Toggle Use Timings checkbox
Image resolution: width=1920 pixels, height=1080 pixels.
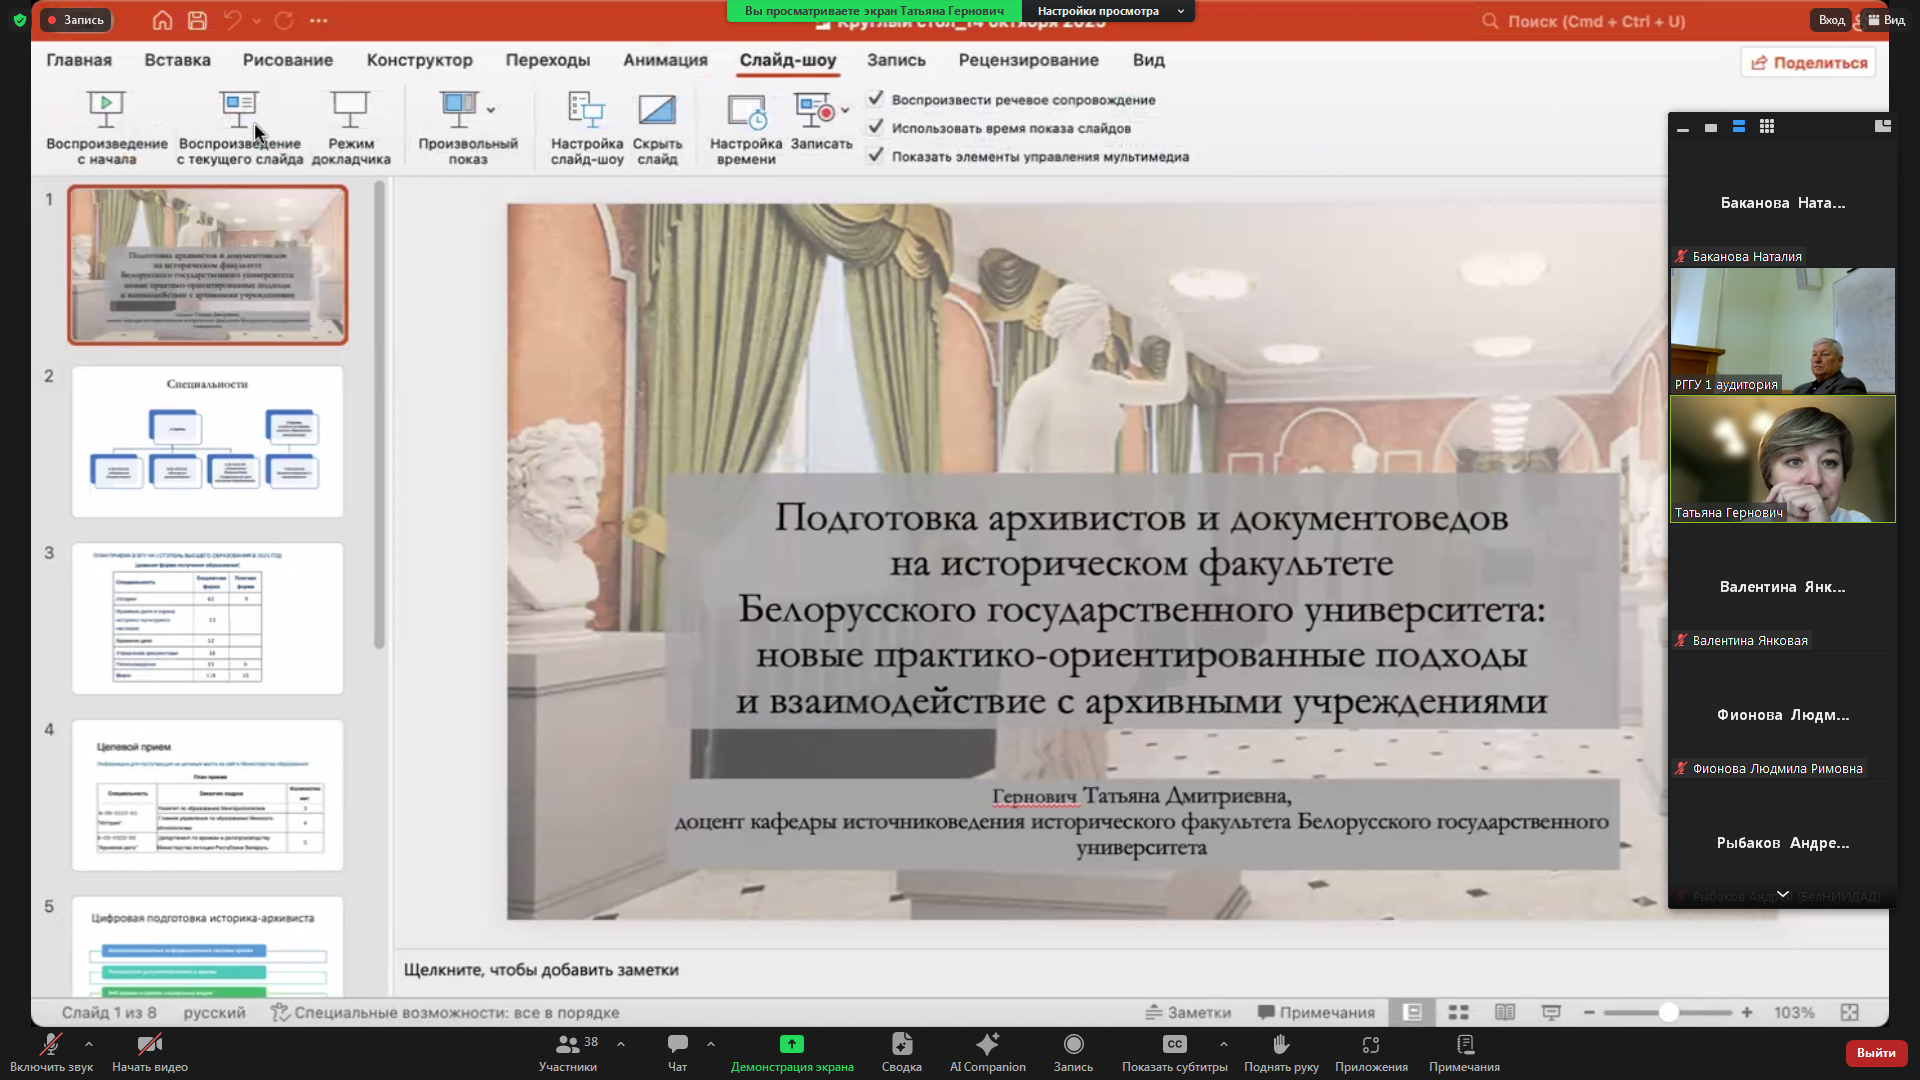coord(876,127)
